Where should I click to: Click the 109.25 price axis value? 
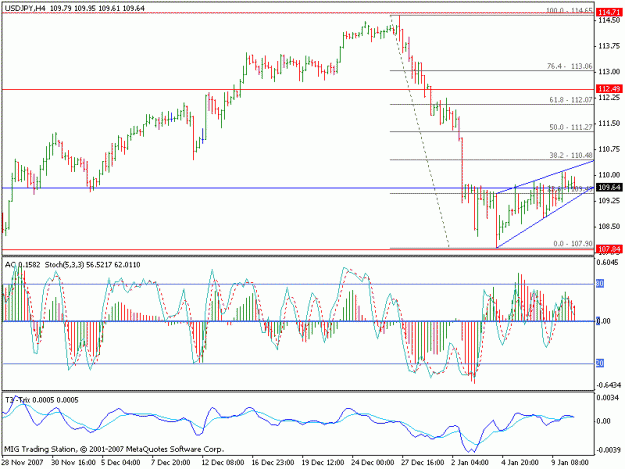609,200
